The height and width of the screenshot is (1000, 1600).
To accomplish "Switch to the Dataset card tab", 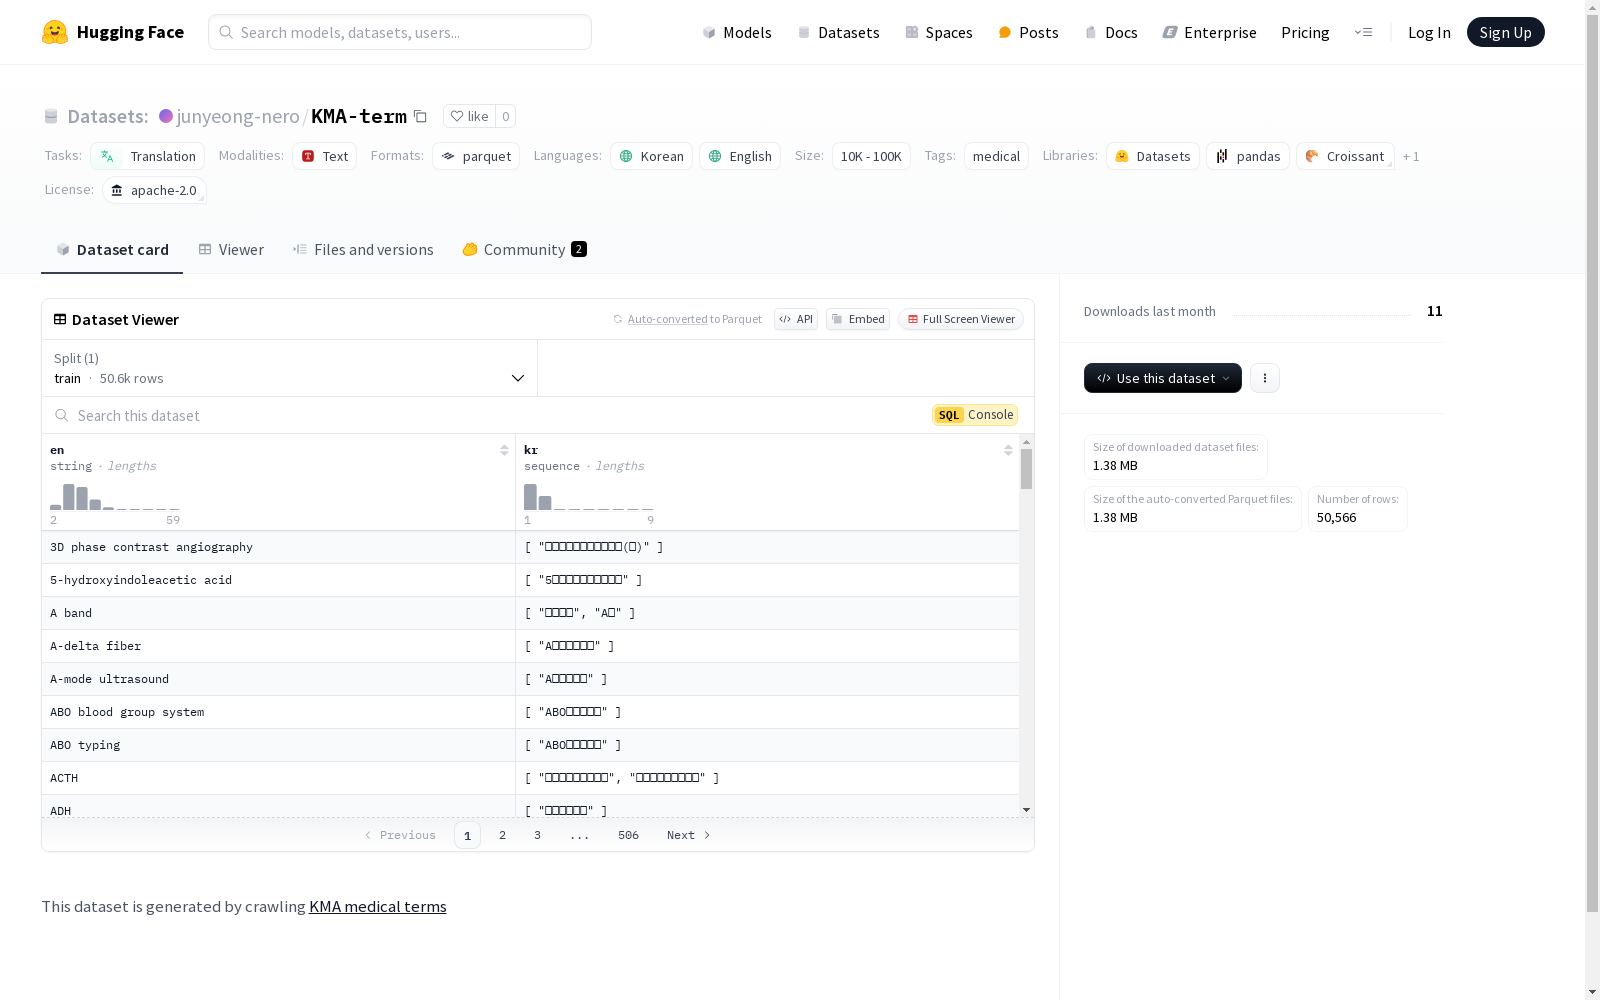I will click(x=112, y=250).
